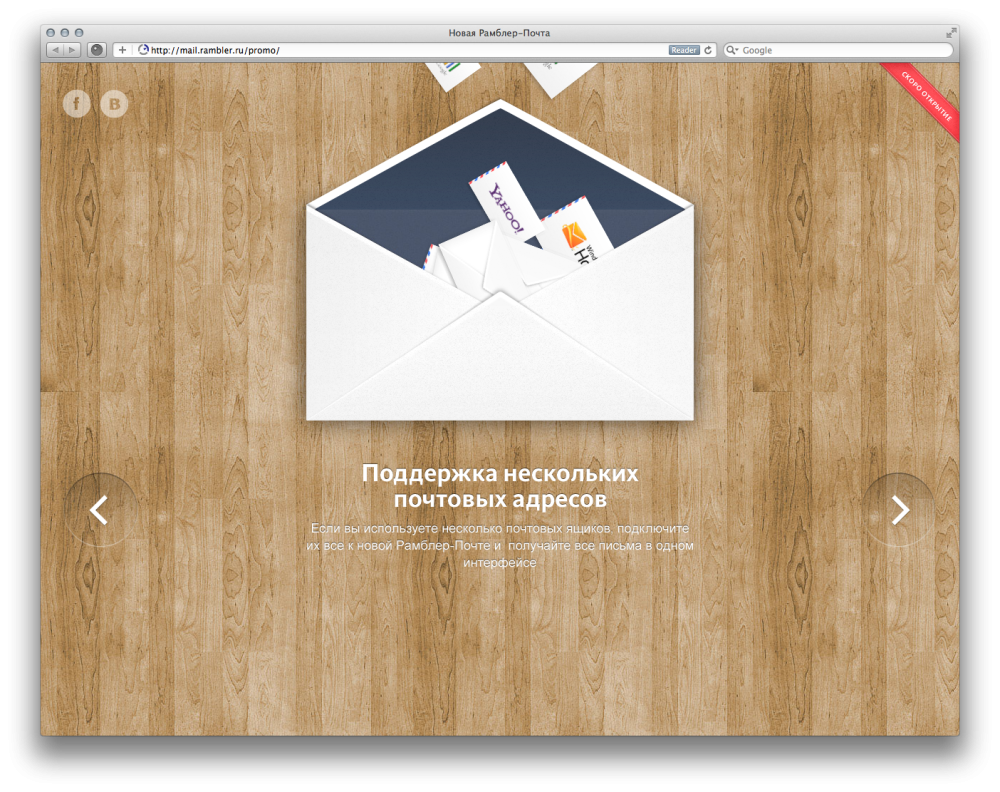Focus the Google search field
This screenshot has height=792, width=1000.
coord(838,50)
